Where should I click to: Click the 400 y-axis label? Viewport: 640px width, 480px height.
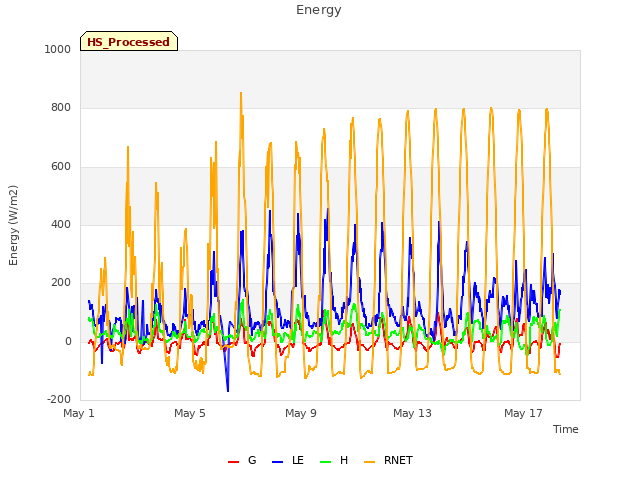coord(61,224)
